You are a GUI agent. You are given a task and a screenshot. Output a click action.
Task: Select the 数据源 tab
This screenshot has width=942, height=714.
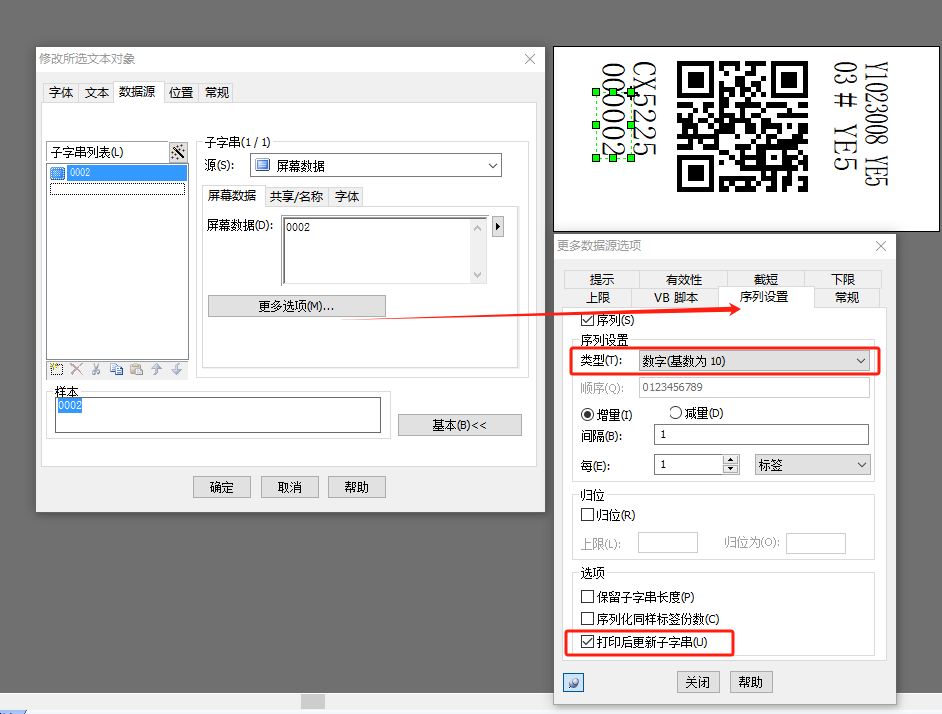click(137, 91)
